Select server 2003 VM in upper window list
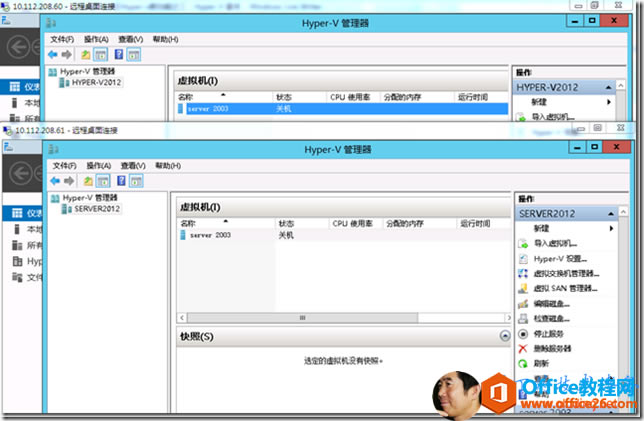This screenshot has height=421, width=644. click(343, 108)
